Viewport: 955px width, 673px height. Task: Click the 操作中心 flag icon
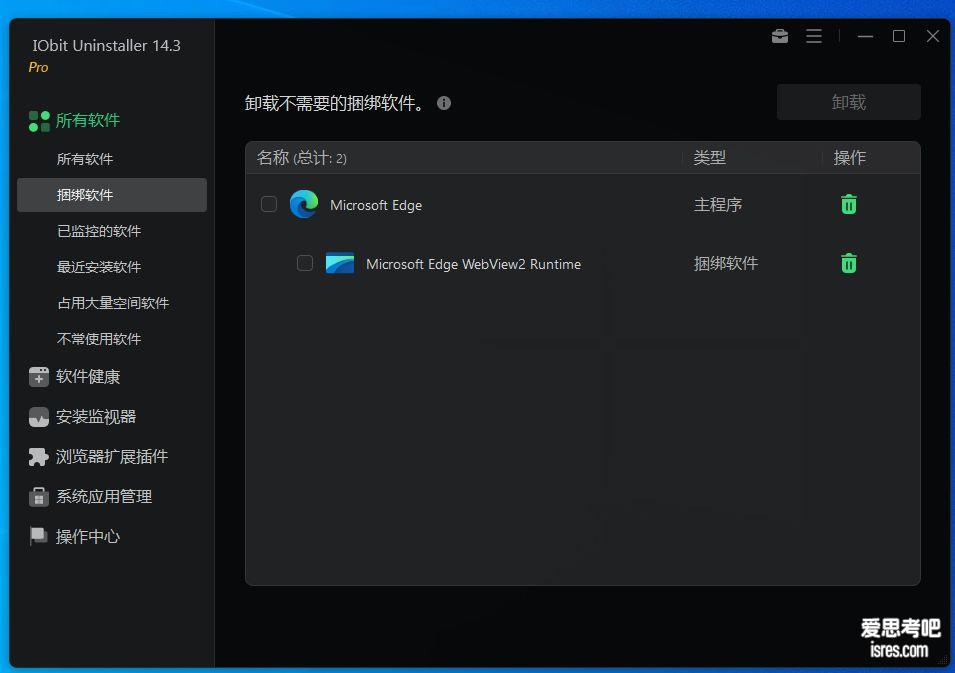click(38, 536)
